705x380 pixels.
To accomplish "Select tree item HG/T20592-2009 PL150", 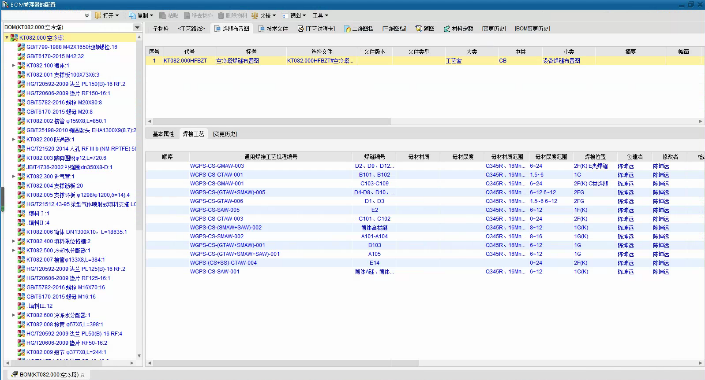I will point(76,84).
